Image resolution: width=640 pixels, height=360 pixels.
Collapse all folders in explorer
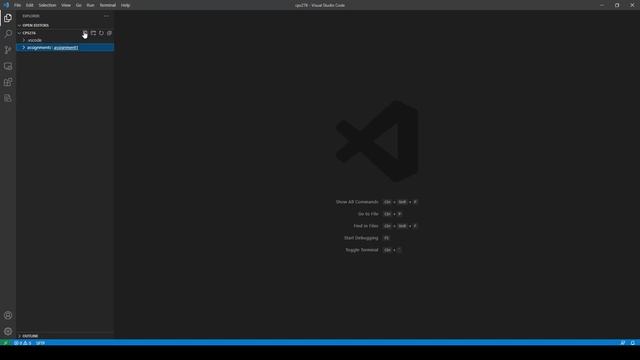tap(109, 33)
